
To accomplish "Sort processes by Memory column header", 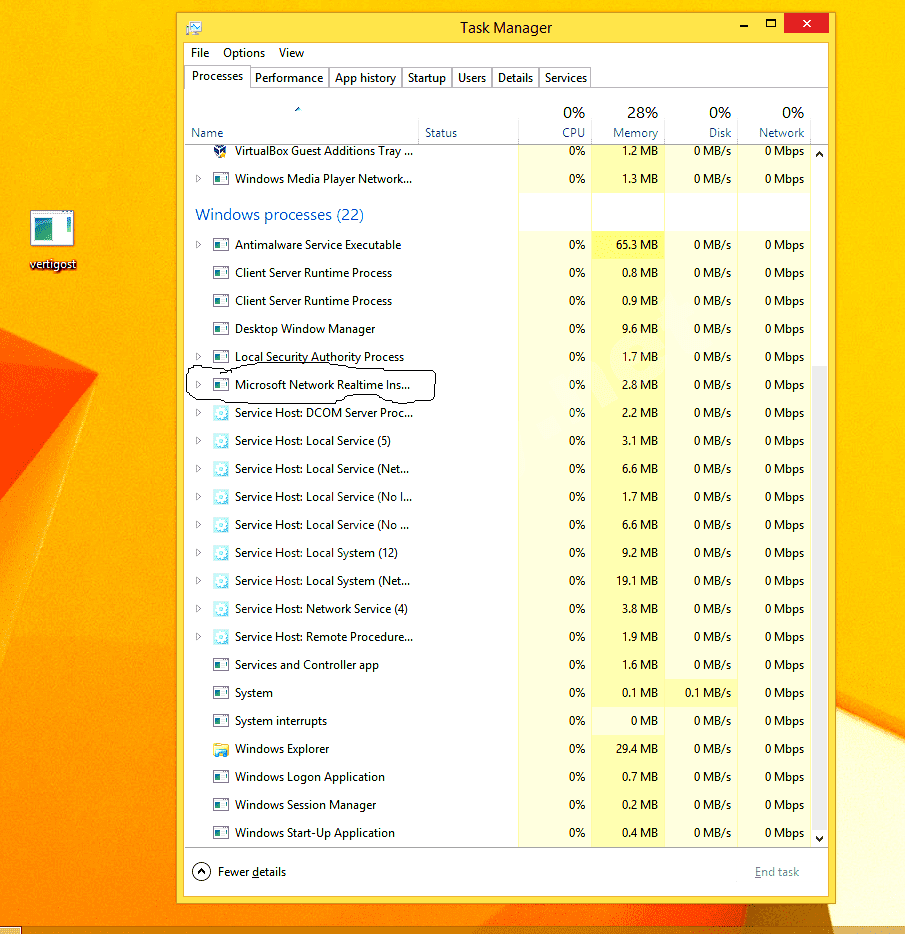I will coord(635,132).
